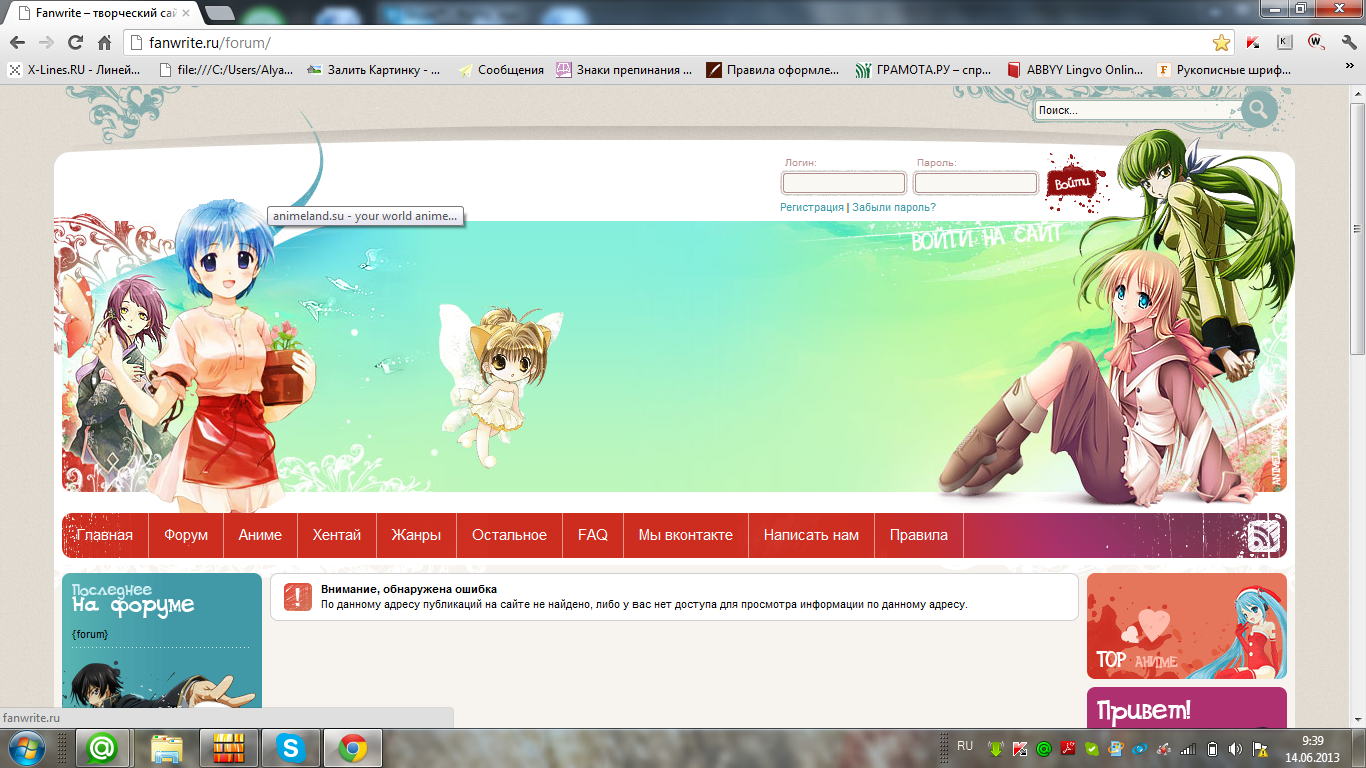This screenshot has height=768, width=1366.
Task: Open the Action Center flag icon
Action: (1261, 748)
